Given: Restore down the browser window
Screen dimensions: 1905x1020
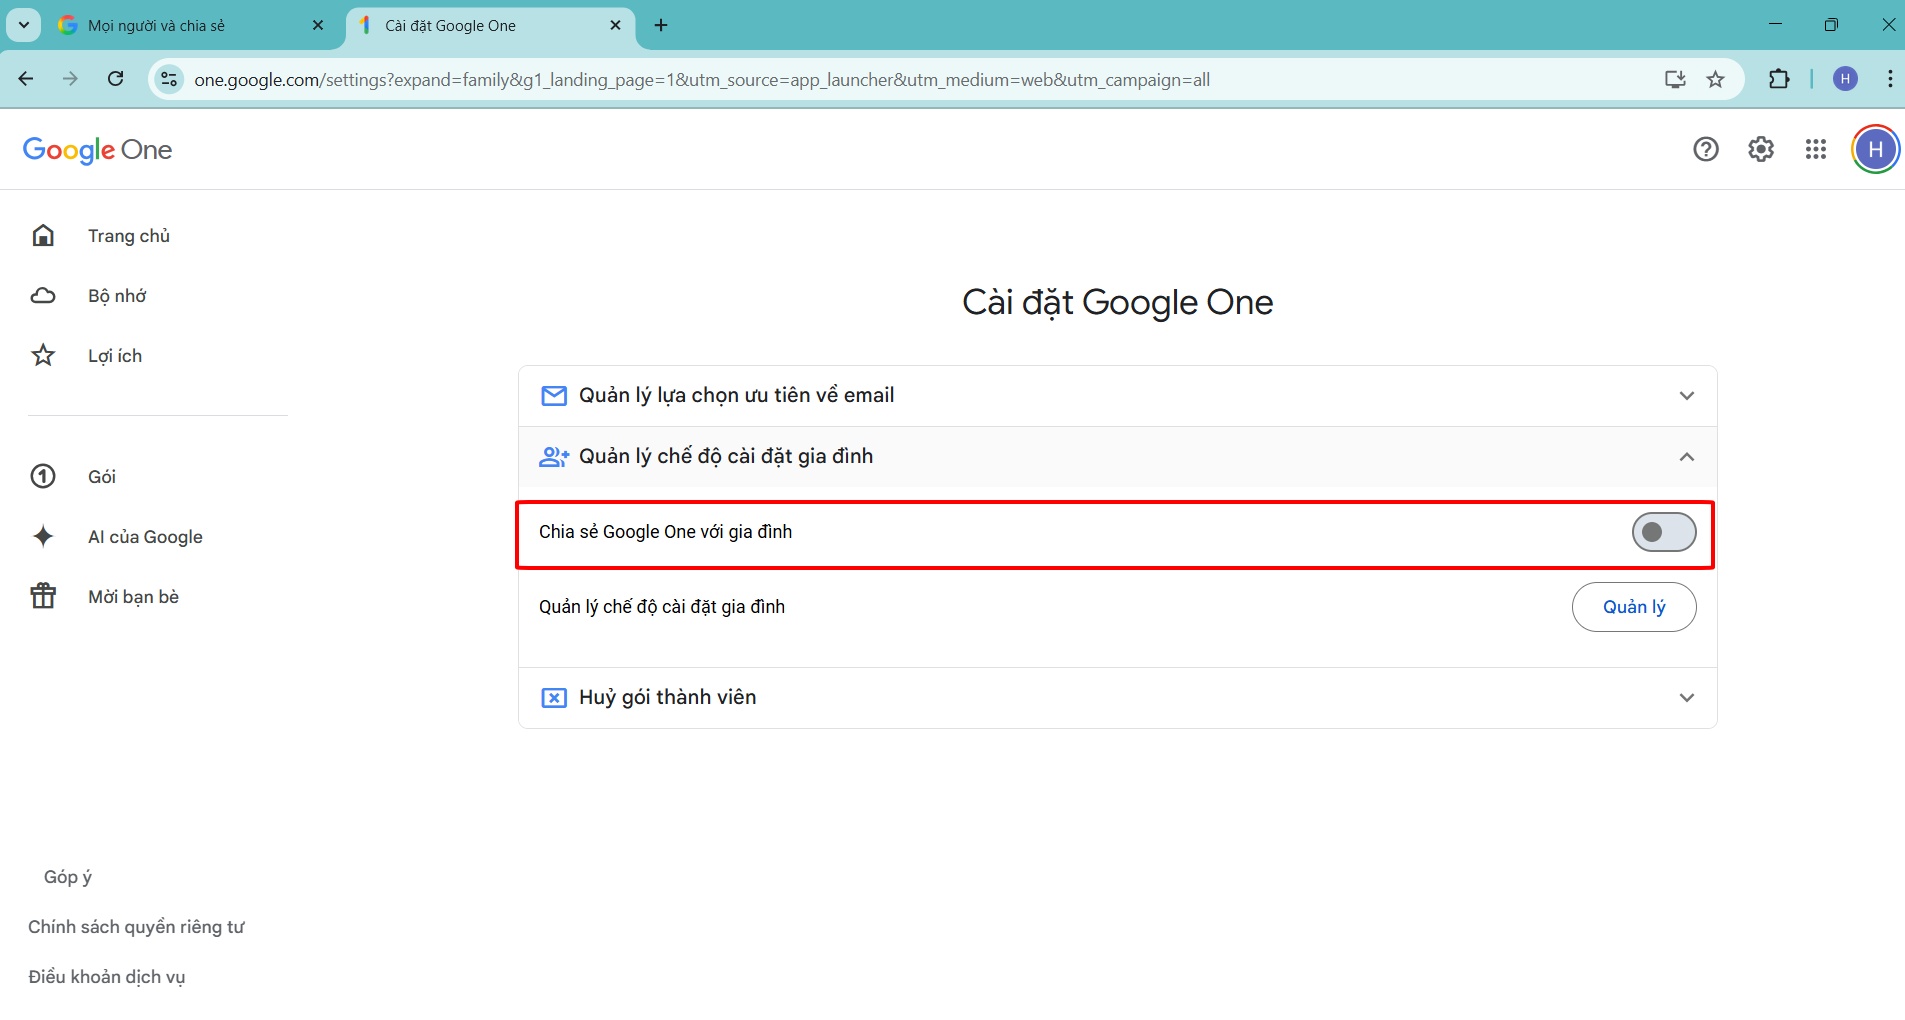Looking at the screenshot, I should click(x=1831, y=25).
